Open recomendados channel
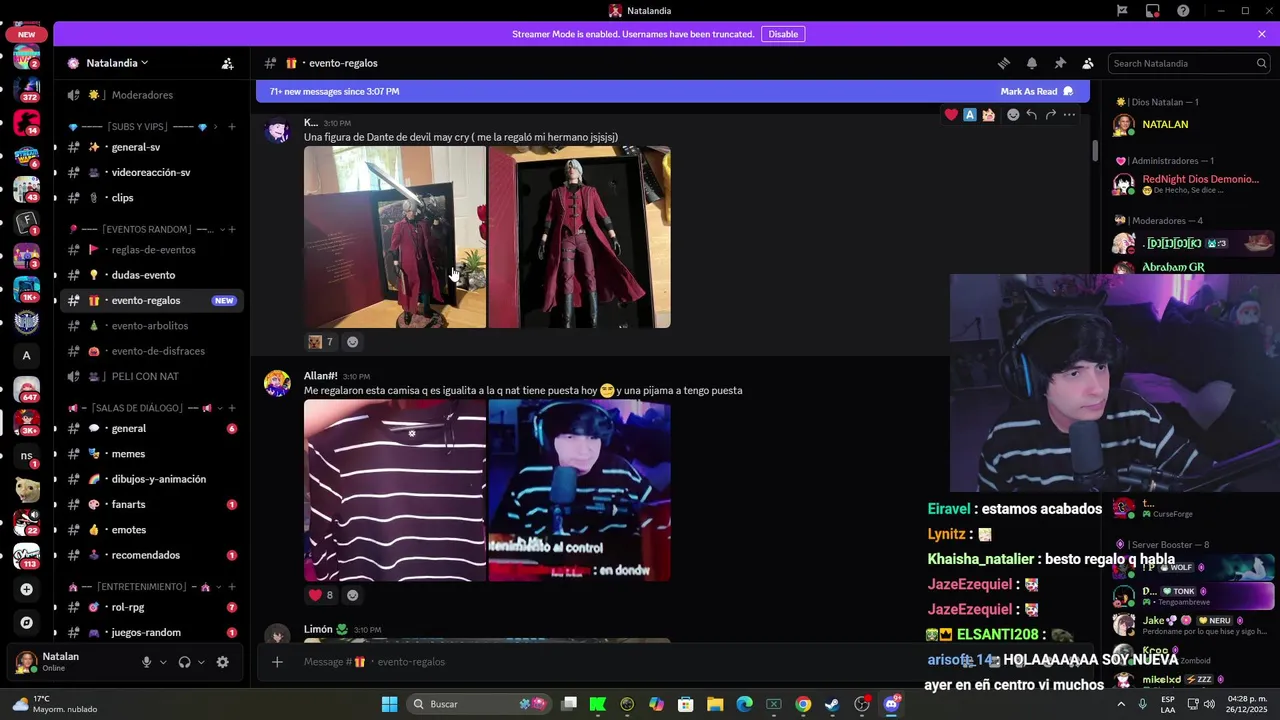Screen dimensions: 1280x720 pos(151,555)
